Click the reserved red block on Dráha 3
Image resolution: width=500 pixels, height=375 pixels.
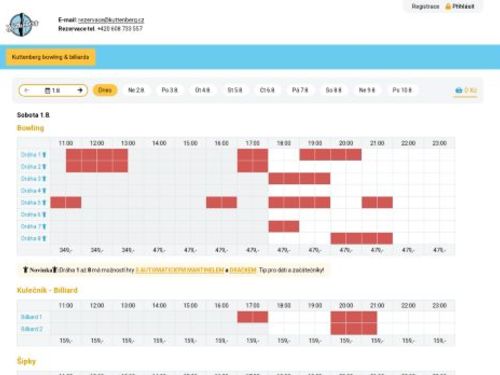299,179
